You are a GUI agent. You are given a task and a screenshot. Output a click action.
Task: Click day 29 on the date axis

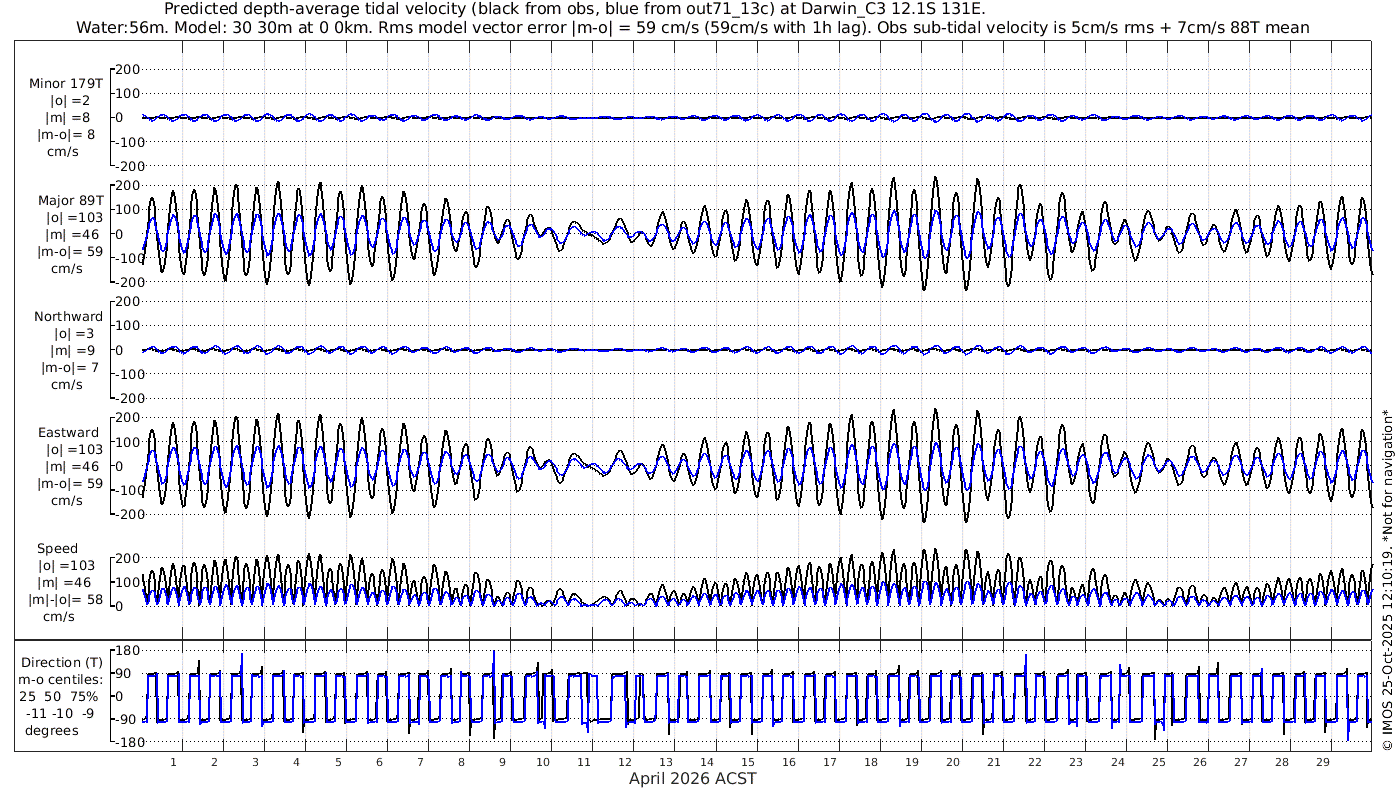click(x=1322, y=762)
